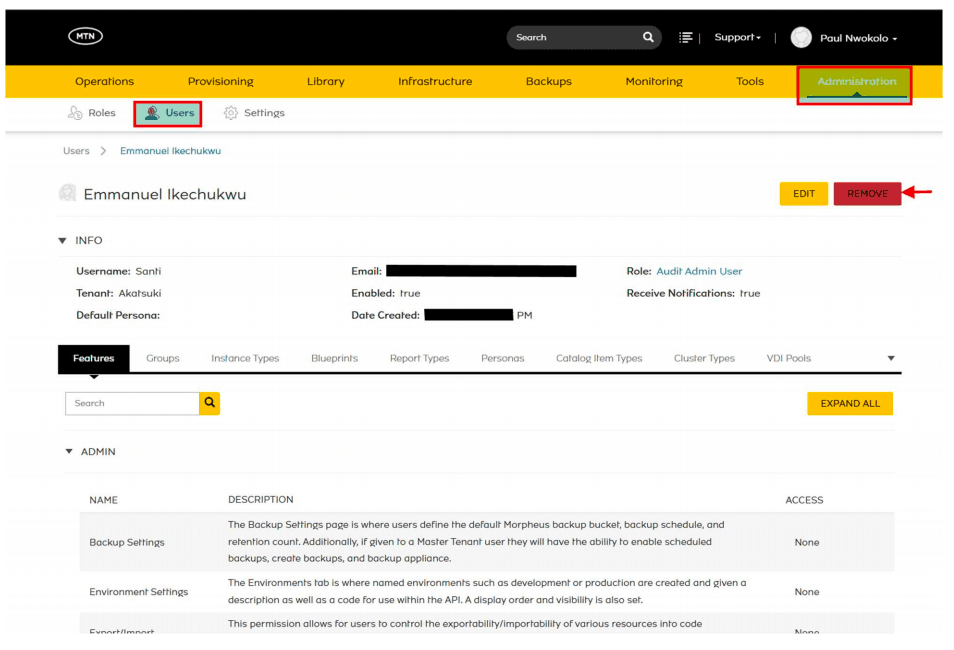The image size is (954, 650).
Task: Click the Roles icon in the submenu
Action: (x=75, y=113)
